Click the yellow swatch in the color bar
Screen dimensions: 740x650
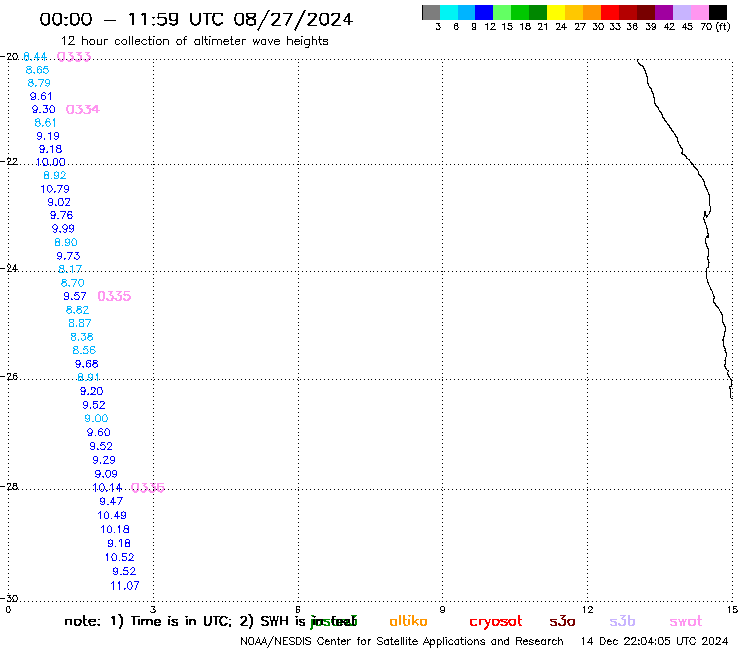click(x=556, y=12)
